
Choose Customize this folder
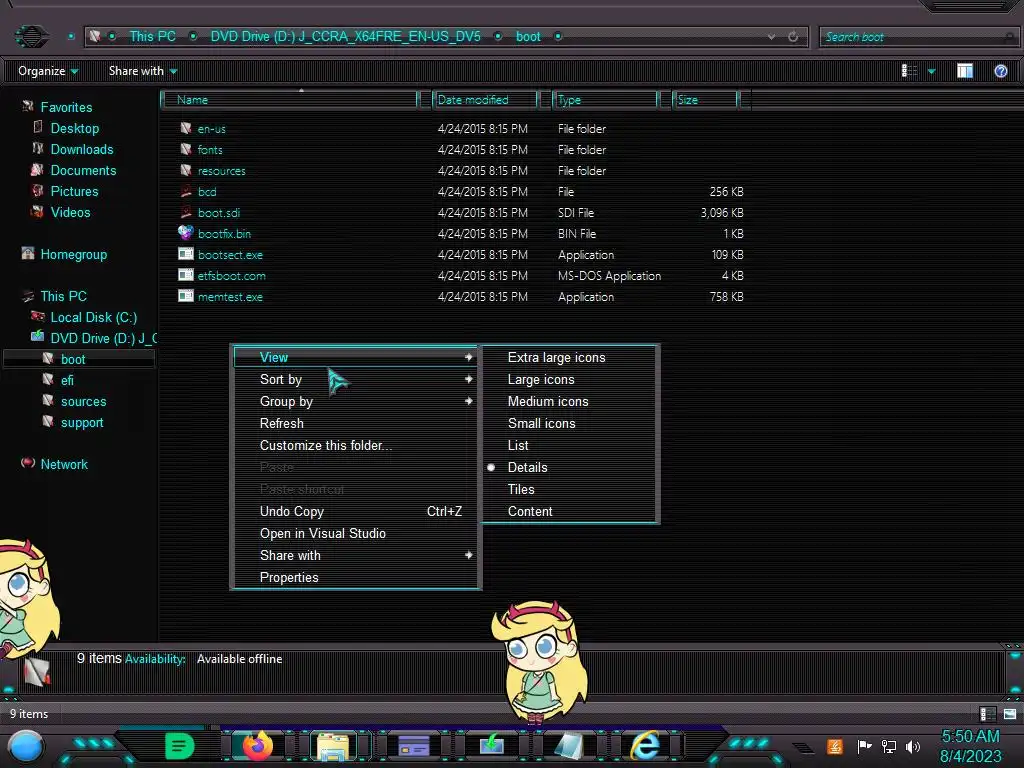click(356, 445)
